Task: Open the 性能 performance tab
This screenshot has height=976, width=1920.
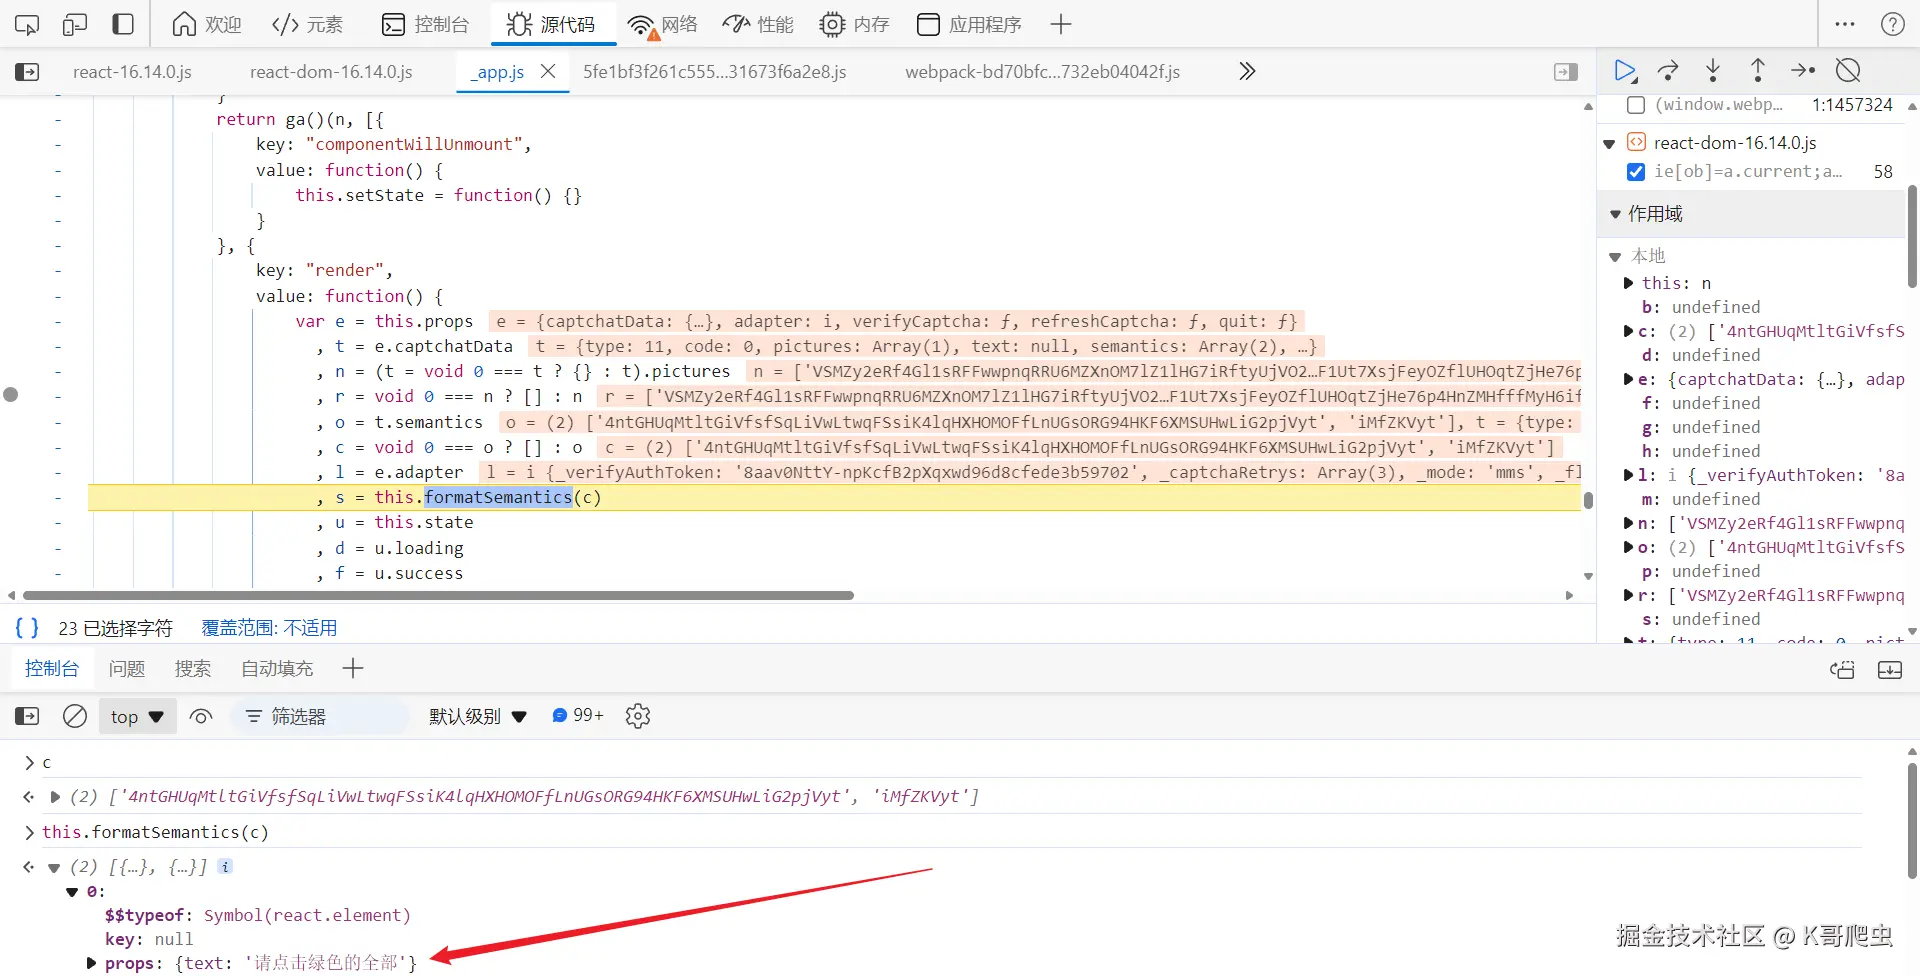Action: click(x=758, y=24)
